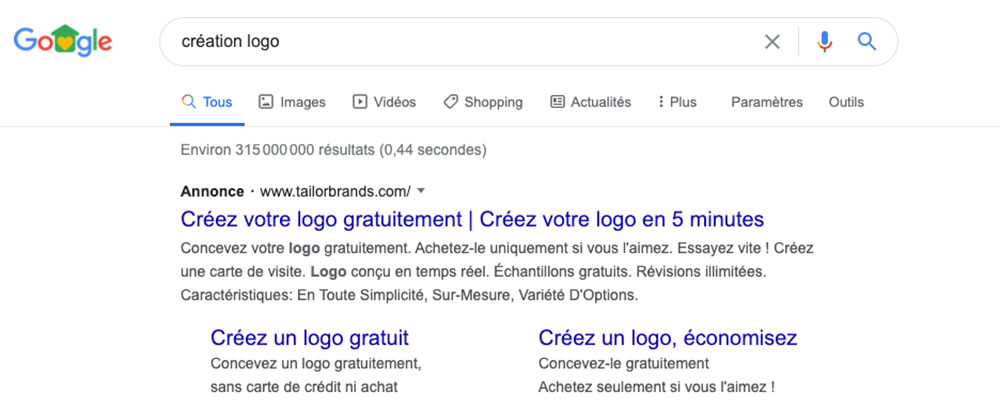Clear the search box with the X icon
Viewport: 1000px width, 401px height.
click(772, 42)
